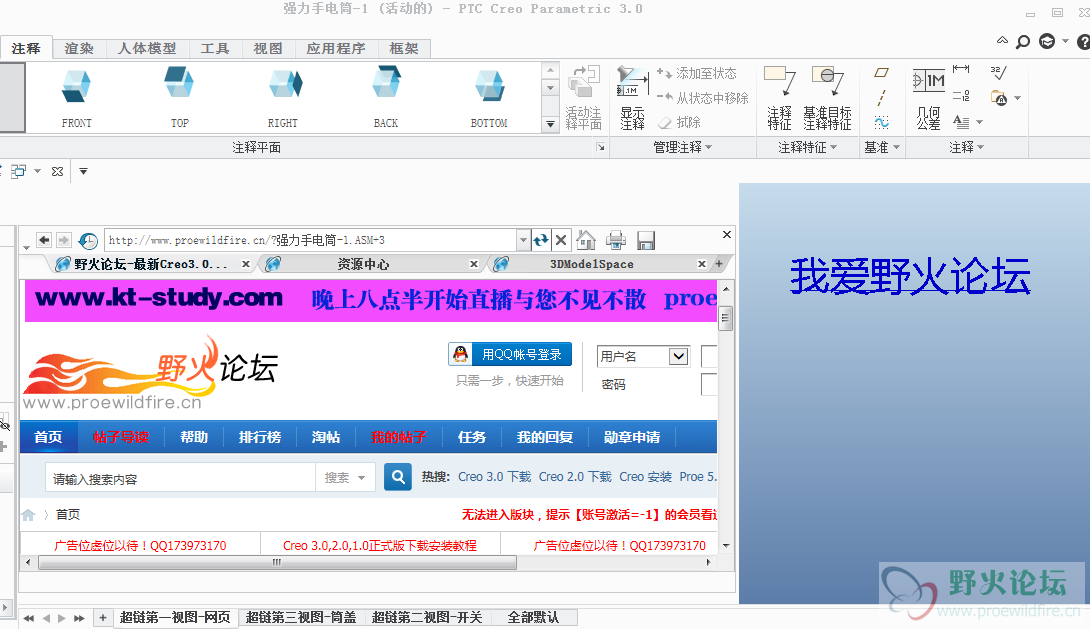
Task: Stop loading the browser page
Action: [x=561, y=240]
